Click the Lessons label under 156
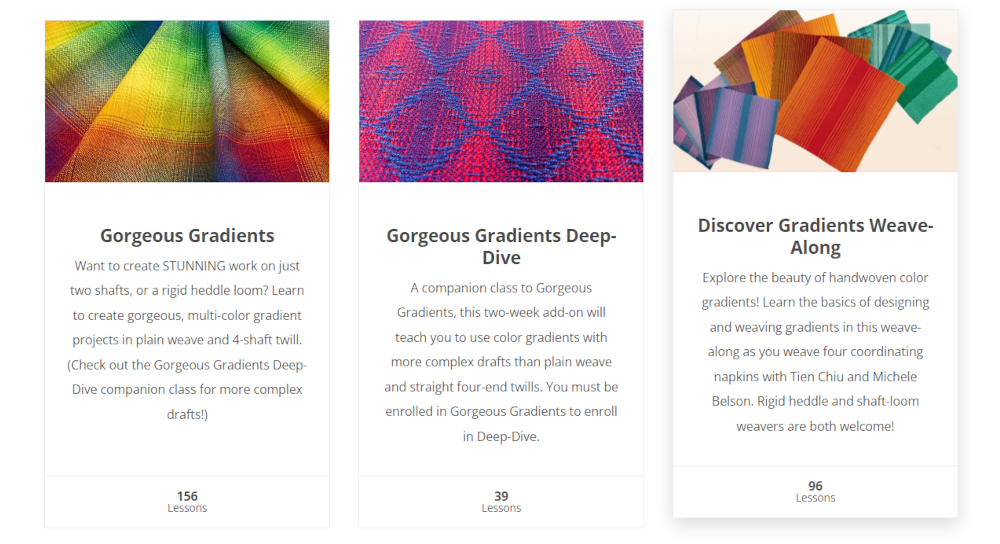This screenshot has height=544, width=1000. tap(187, 508)
